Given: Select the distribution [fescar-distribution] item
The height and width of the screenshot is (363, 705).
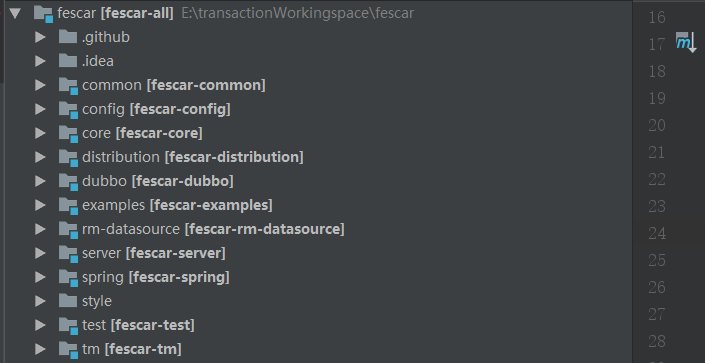Looking at the screenshot, I should tap(193, 157).
